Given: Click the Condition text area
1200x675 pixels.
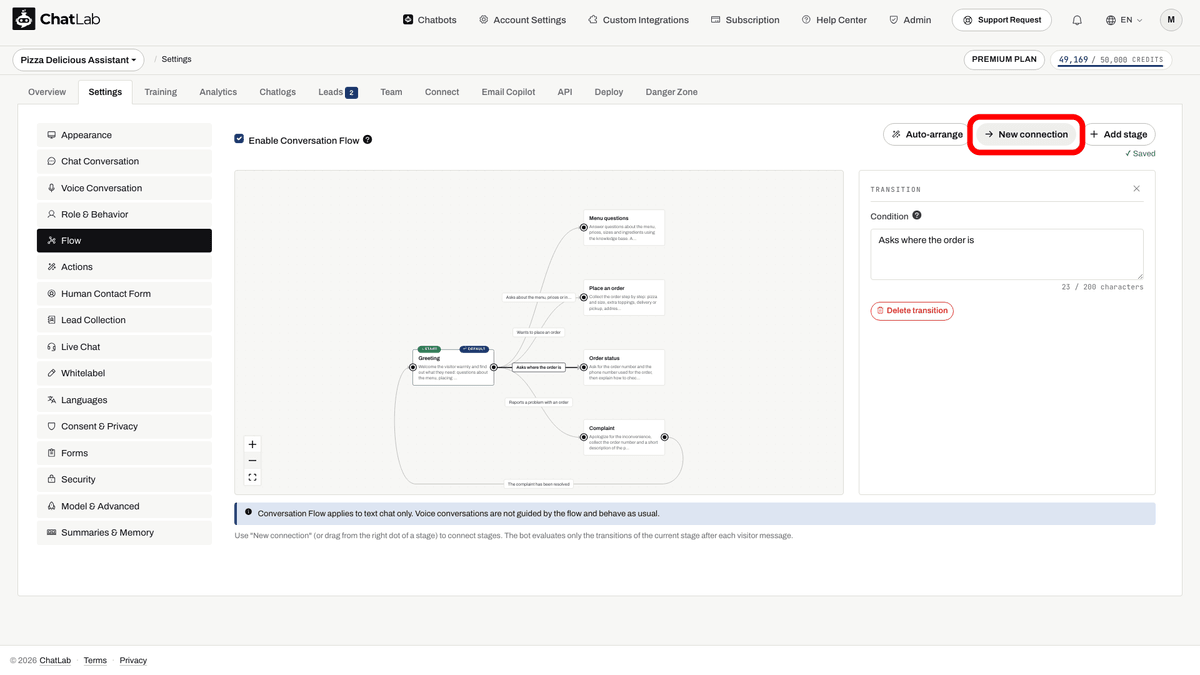Looking at the screenshot, I should coord(1007,254).
